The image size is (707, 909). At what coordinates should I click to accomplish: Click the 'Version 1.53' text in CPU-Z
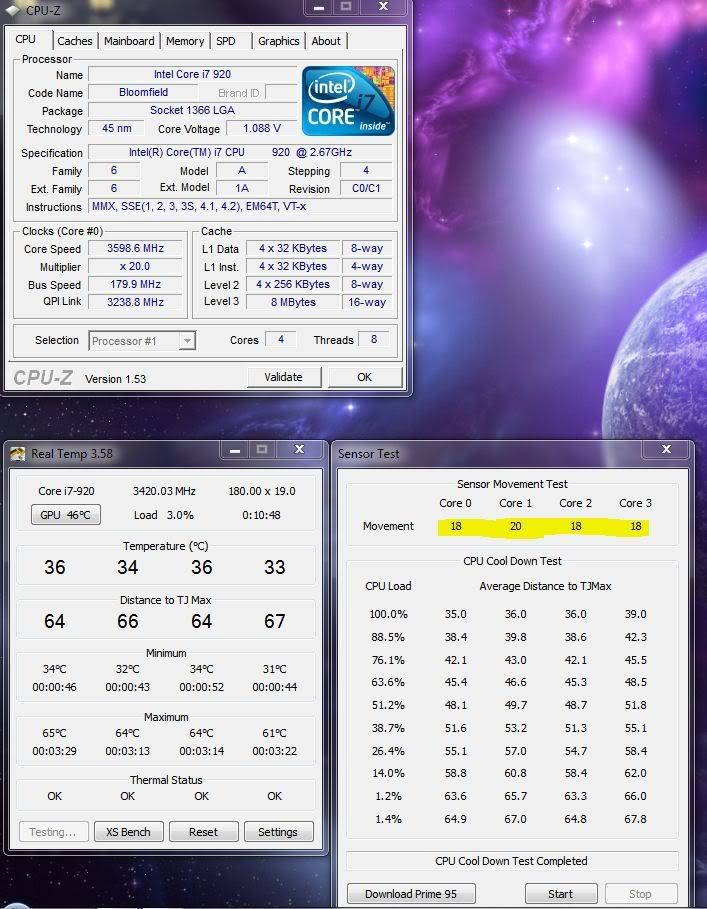pos(115,379)
